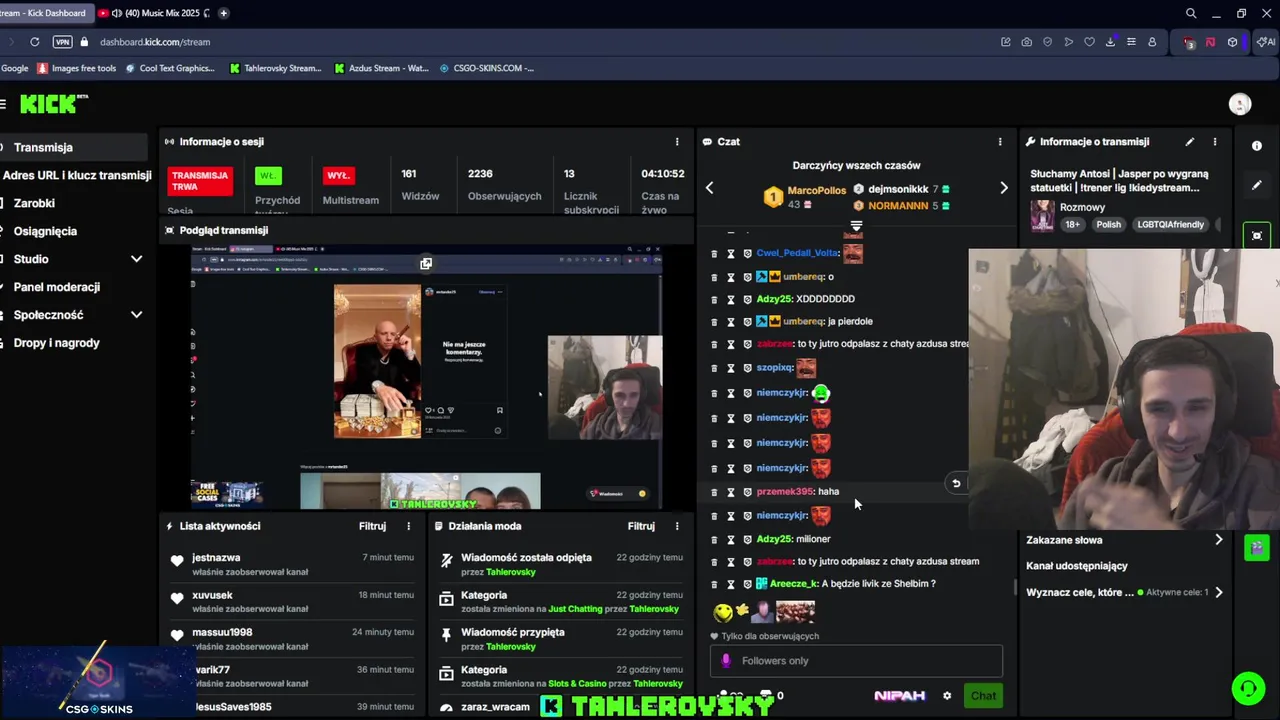Click the Polish language tag

click(1108, 225)
